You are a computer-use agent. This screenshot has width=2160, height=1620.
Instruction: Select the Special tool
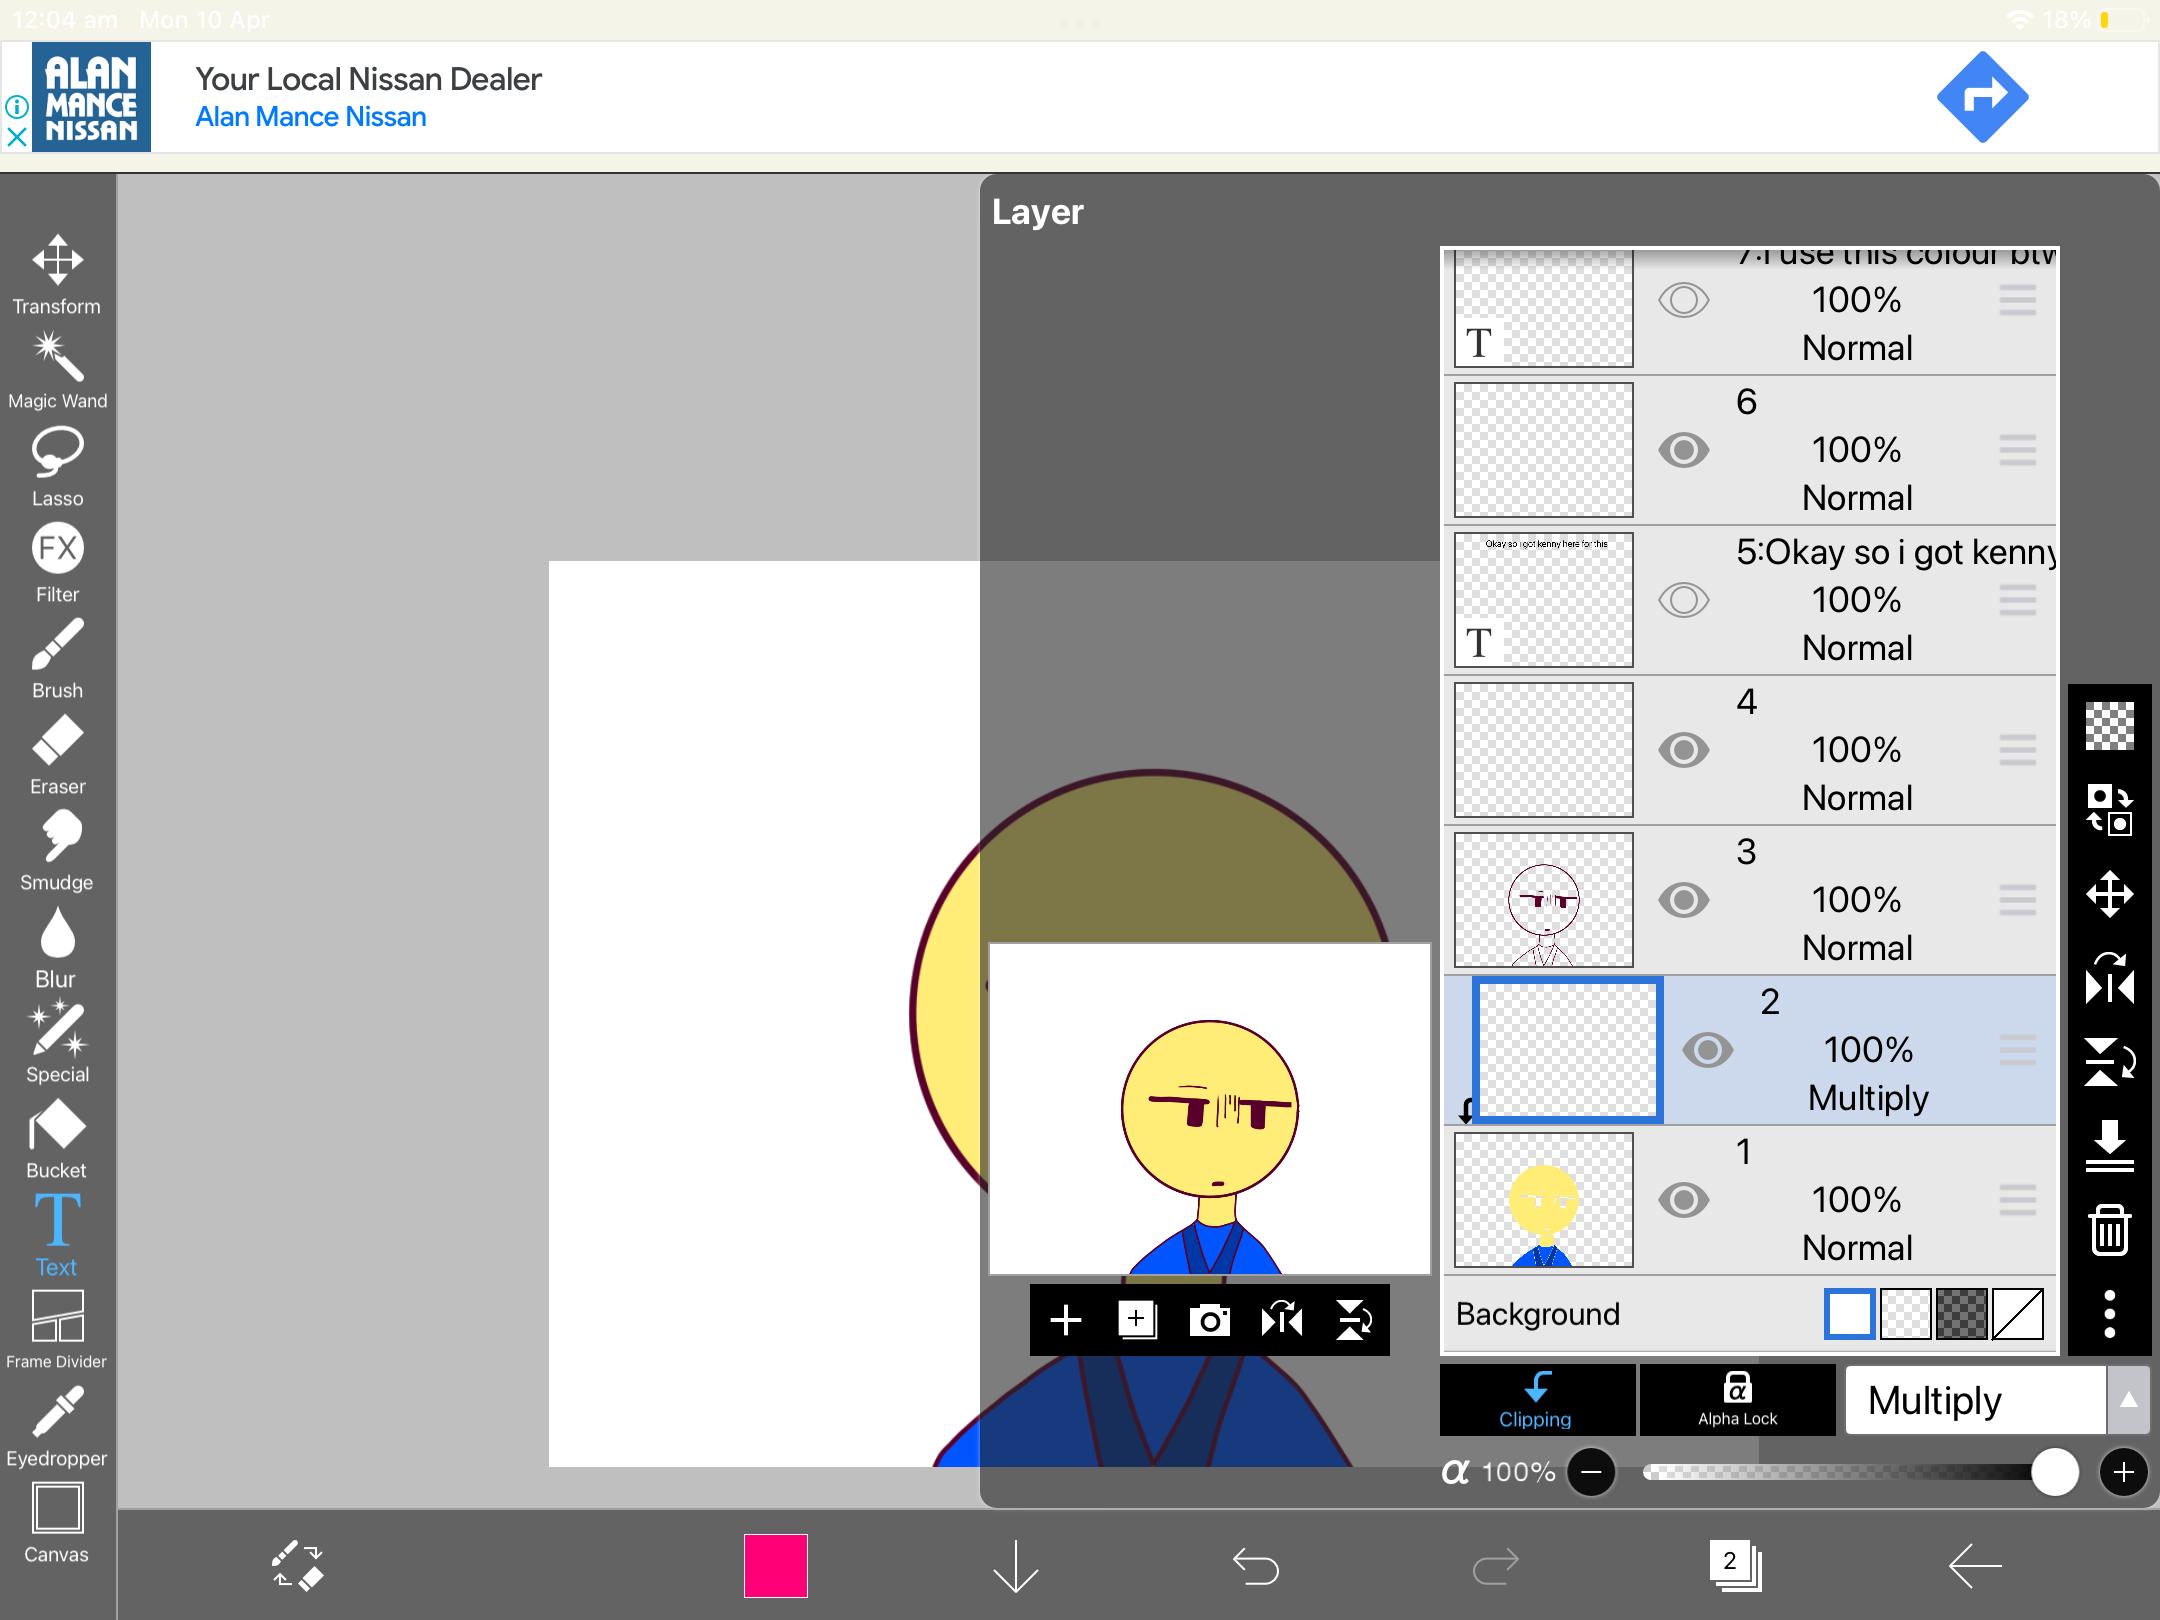click(x=57, y=1043)
